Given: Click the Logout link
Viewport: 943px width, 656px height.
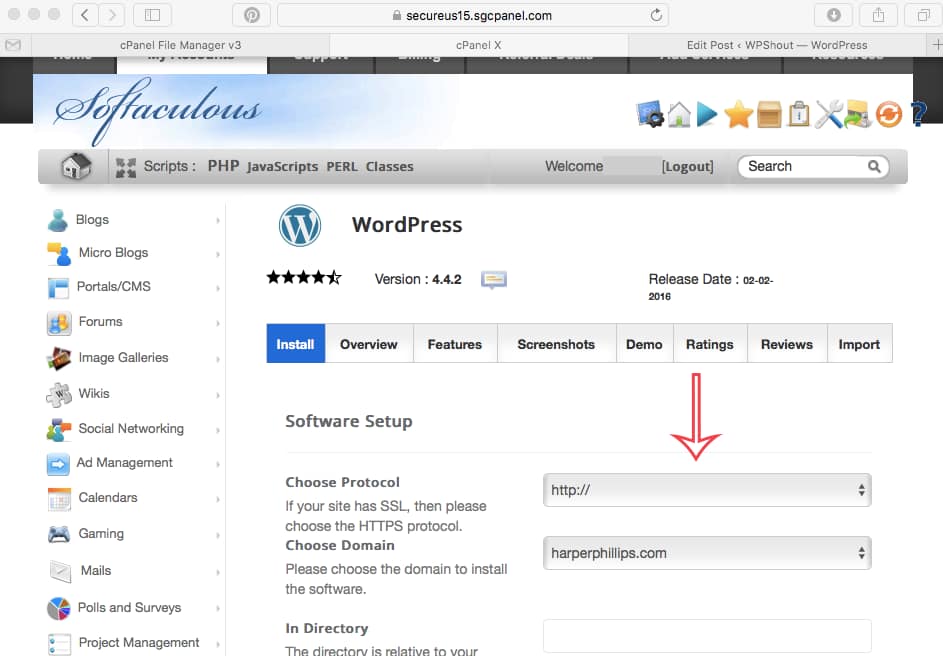Looking at the screenshot, I should [687, 166].
